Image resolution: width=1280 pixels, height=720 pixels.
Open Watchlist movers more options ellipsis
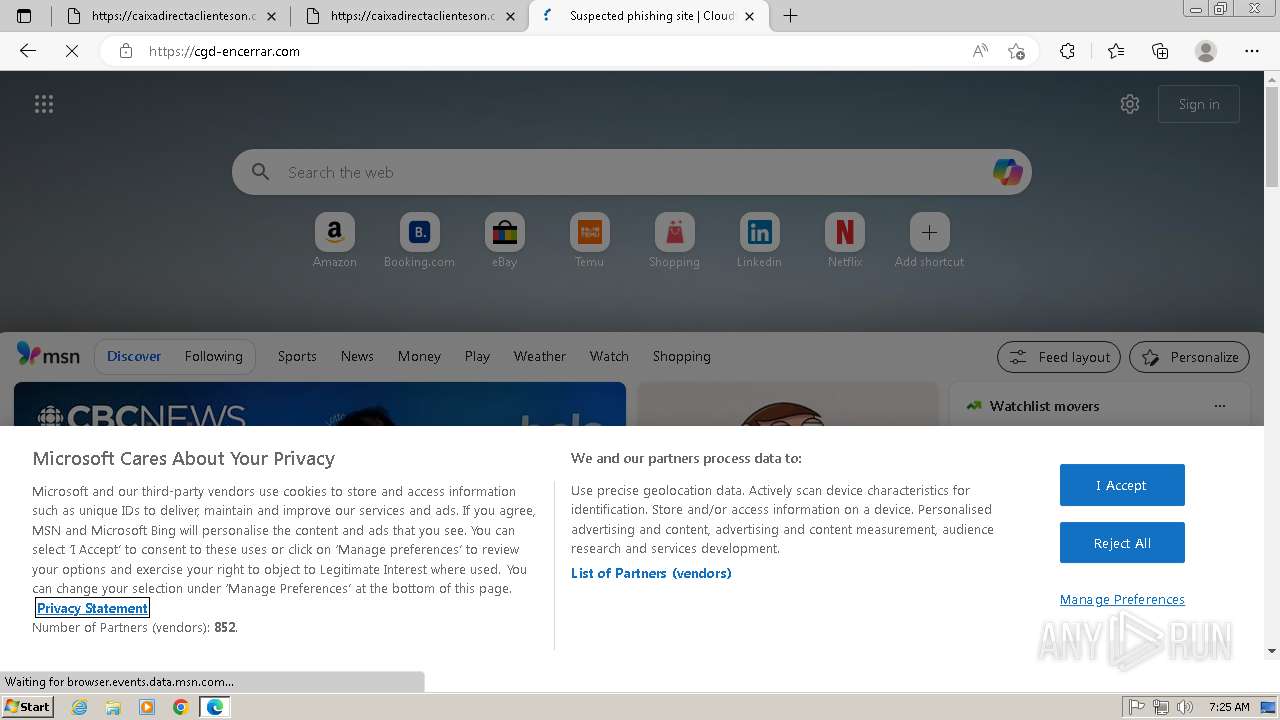(1219, 406)
